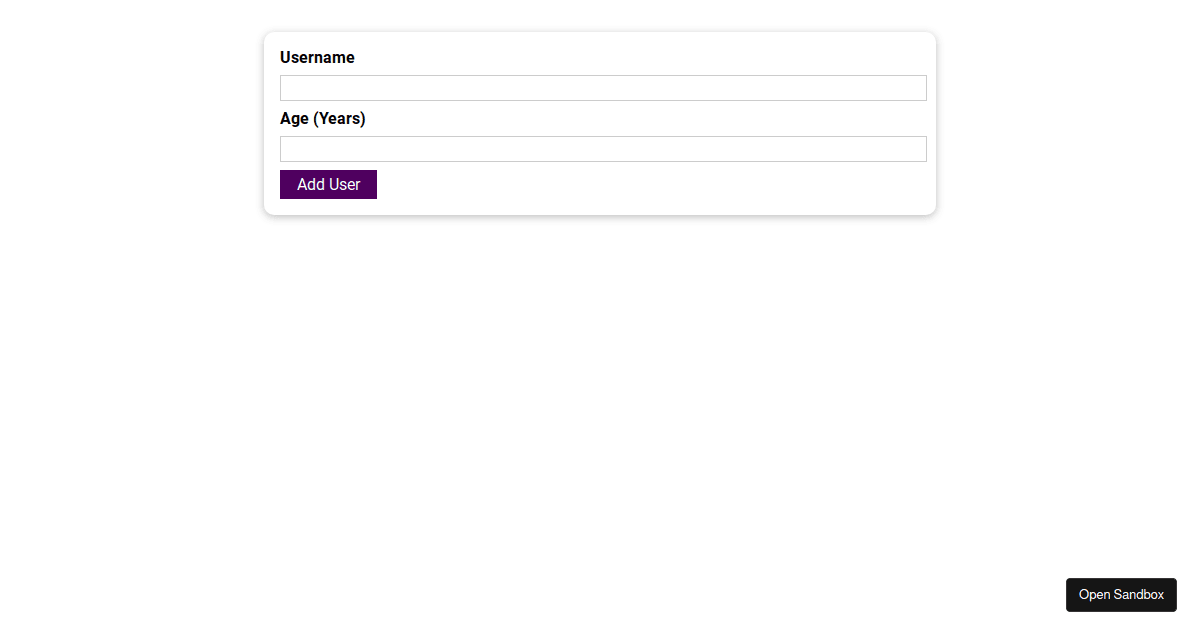Submit the form with Add User button

[x=328, y=185]
